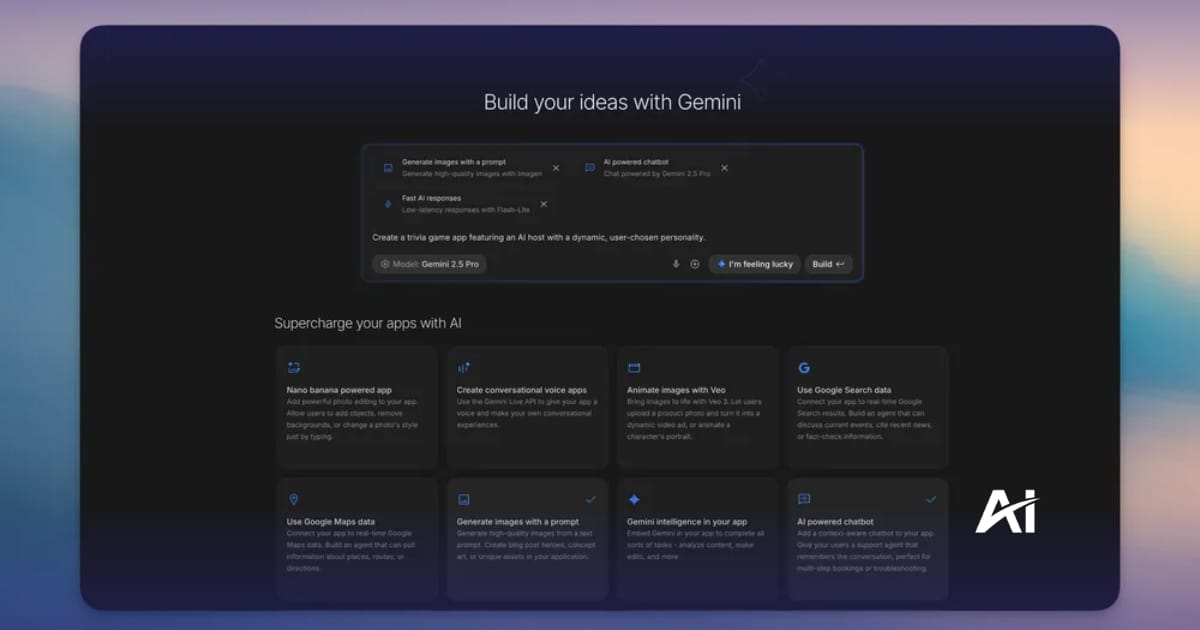Click the voice waveform icon on voice apps card
The width and height of the screenshot is (1200, 630).
[x=464, y=367]
